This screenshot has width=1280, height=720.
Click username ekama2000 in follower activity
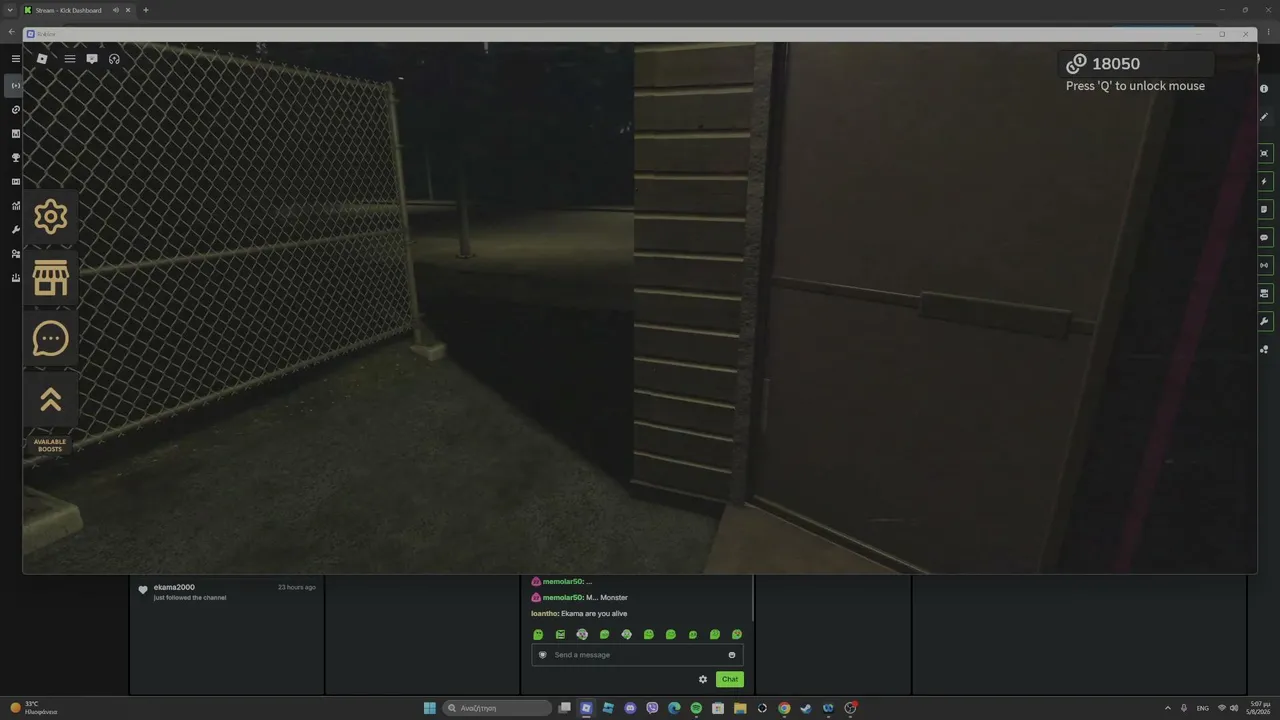[x=174, y=587]
